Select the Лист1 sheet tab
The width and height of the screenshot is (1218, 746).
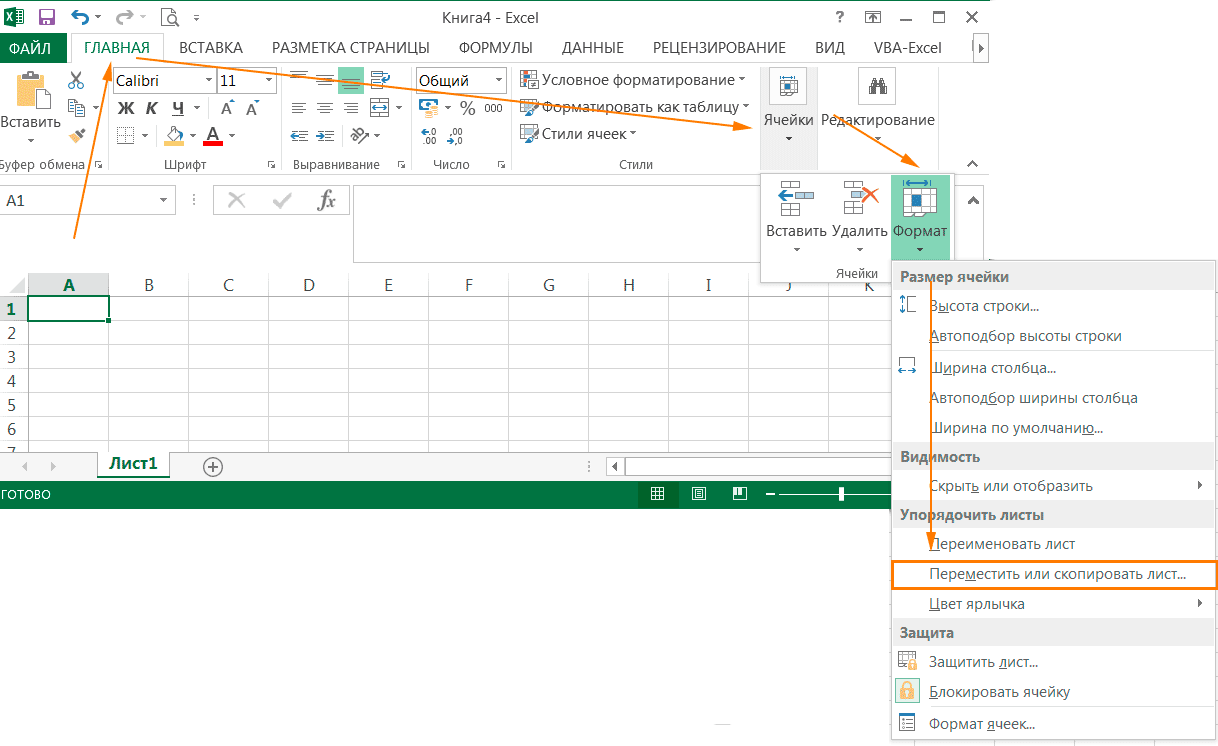coord(134,465)
